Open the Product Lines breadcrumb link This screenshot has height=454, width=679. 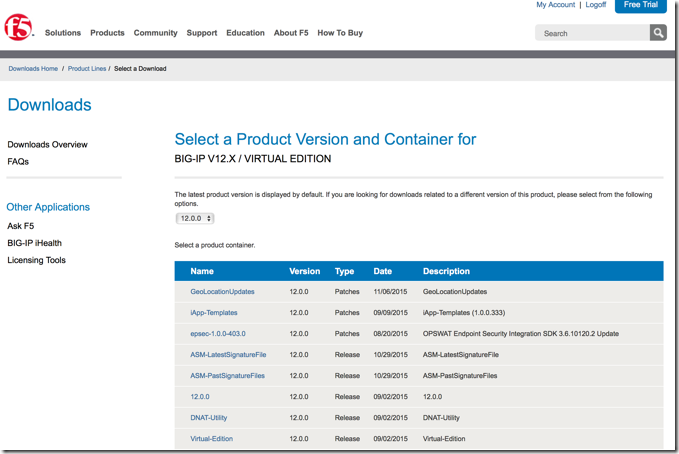click(x=87, y=69)
